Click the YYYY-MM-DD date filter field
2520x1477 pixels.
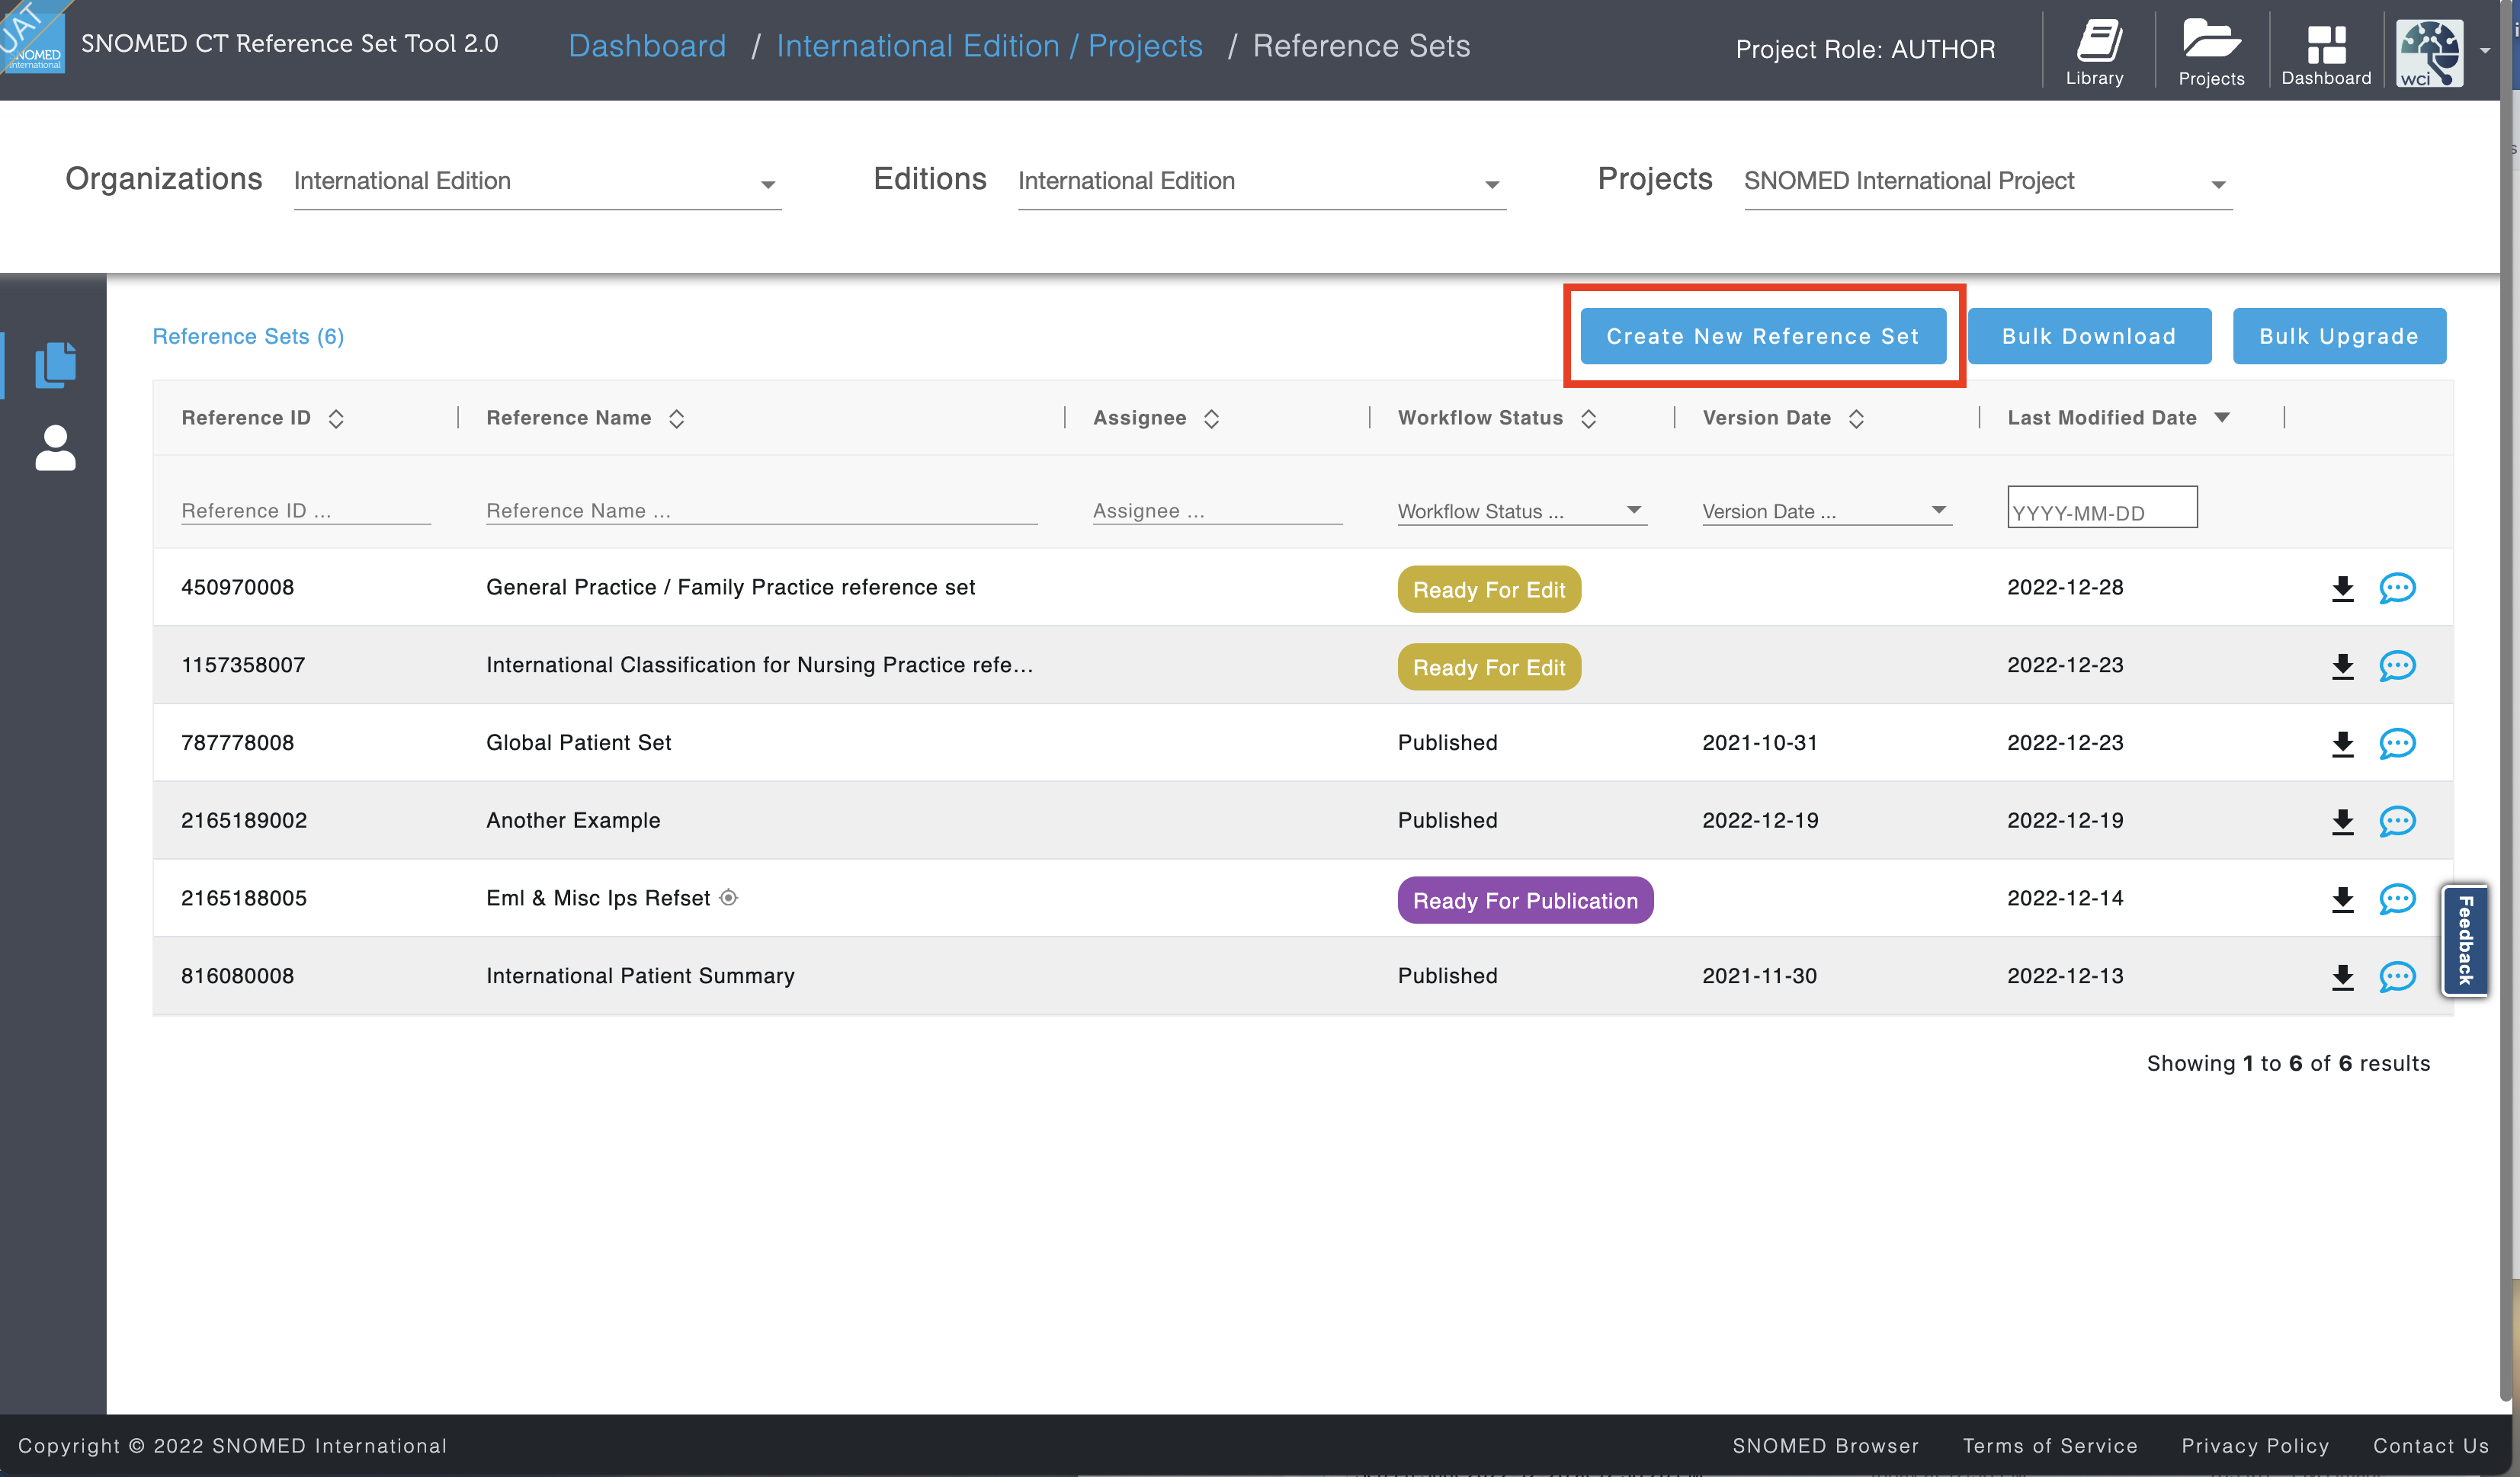[x=2102, y=507]
